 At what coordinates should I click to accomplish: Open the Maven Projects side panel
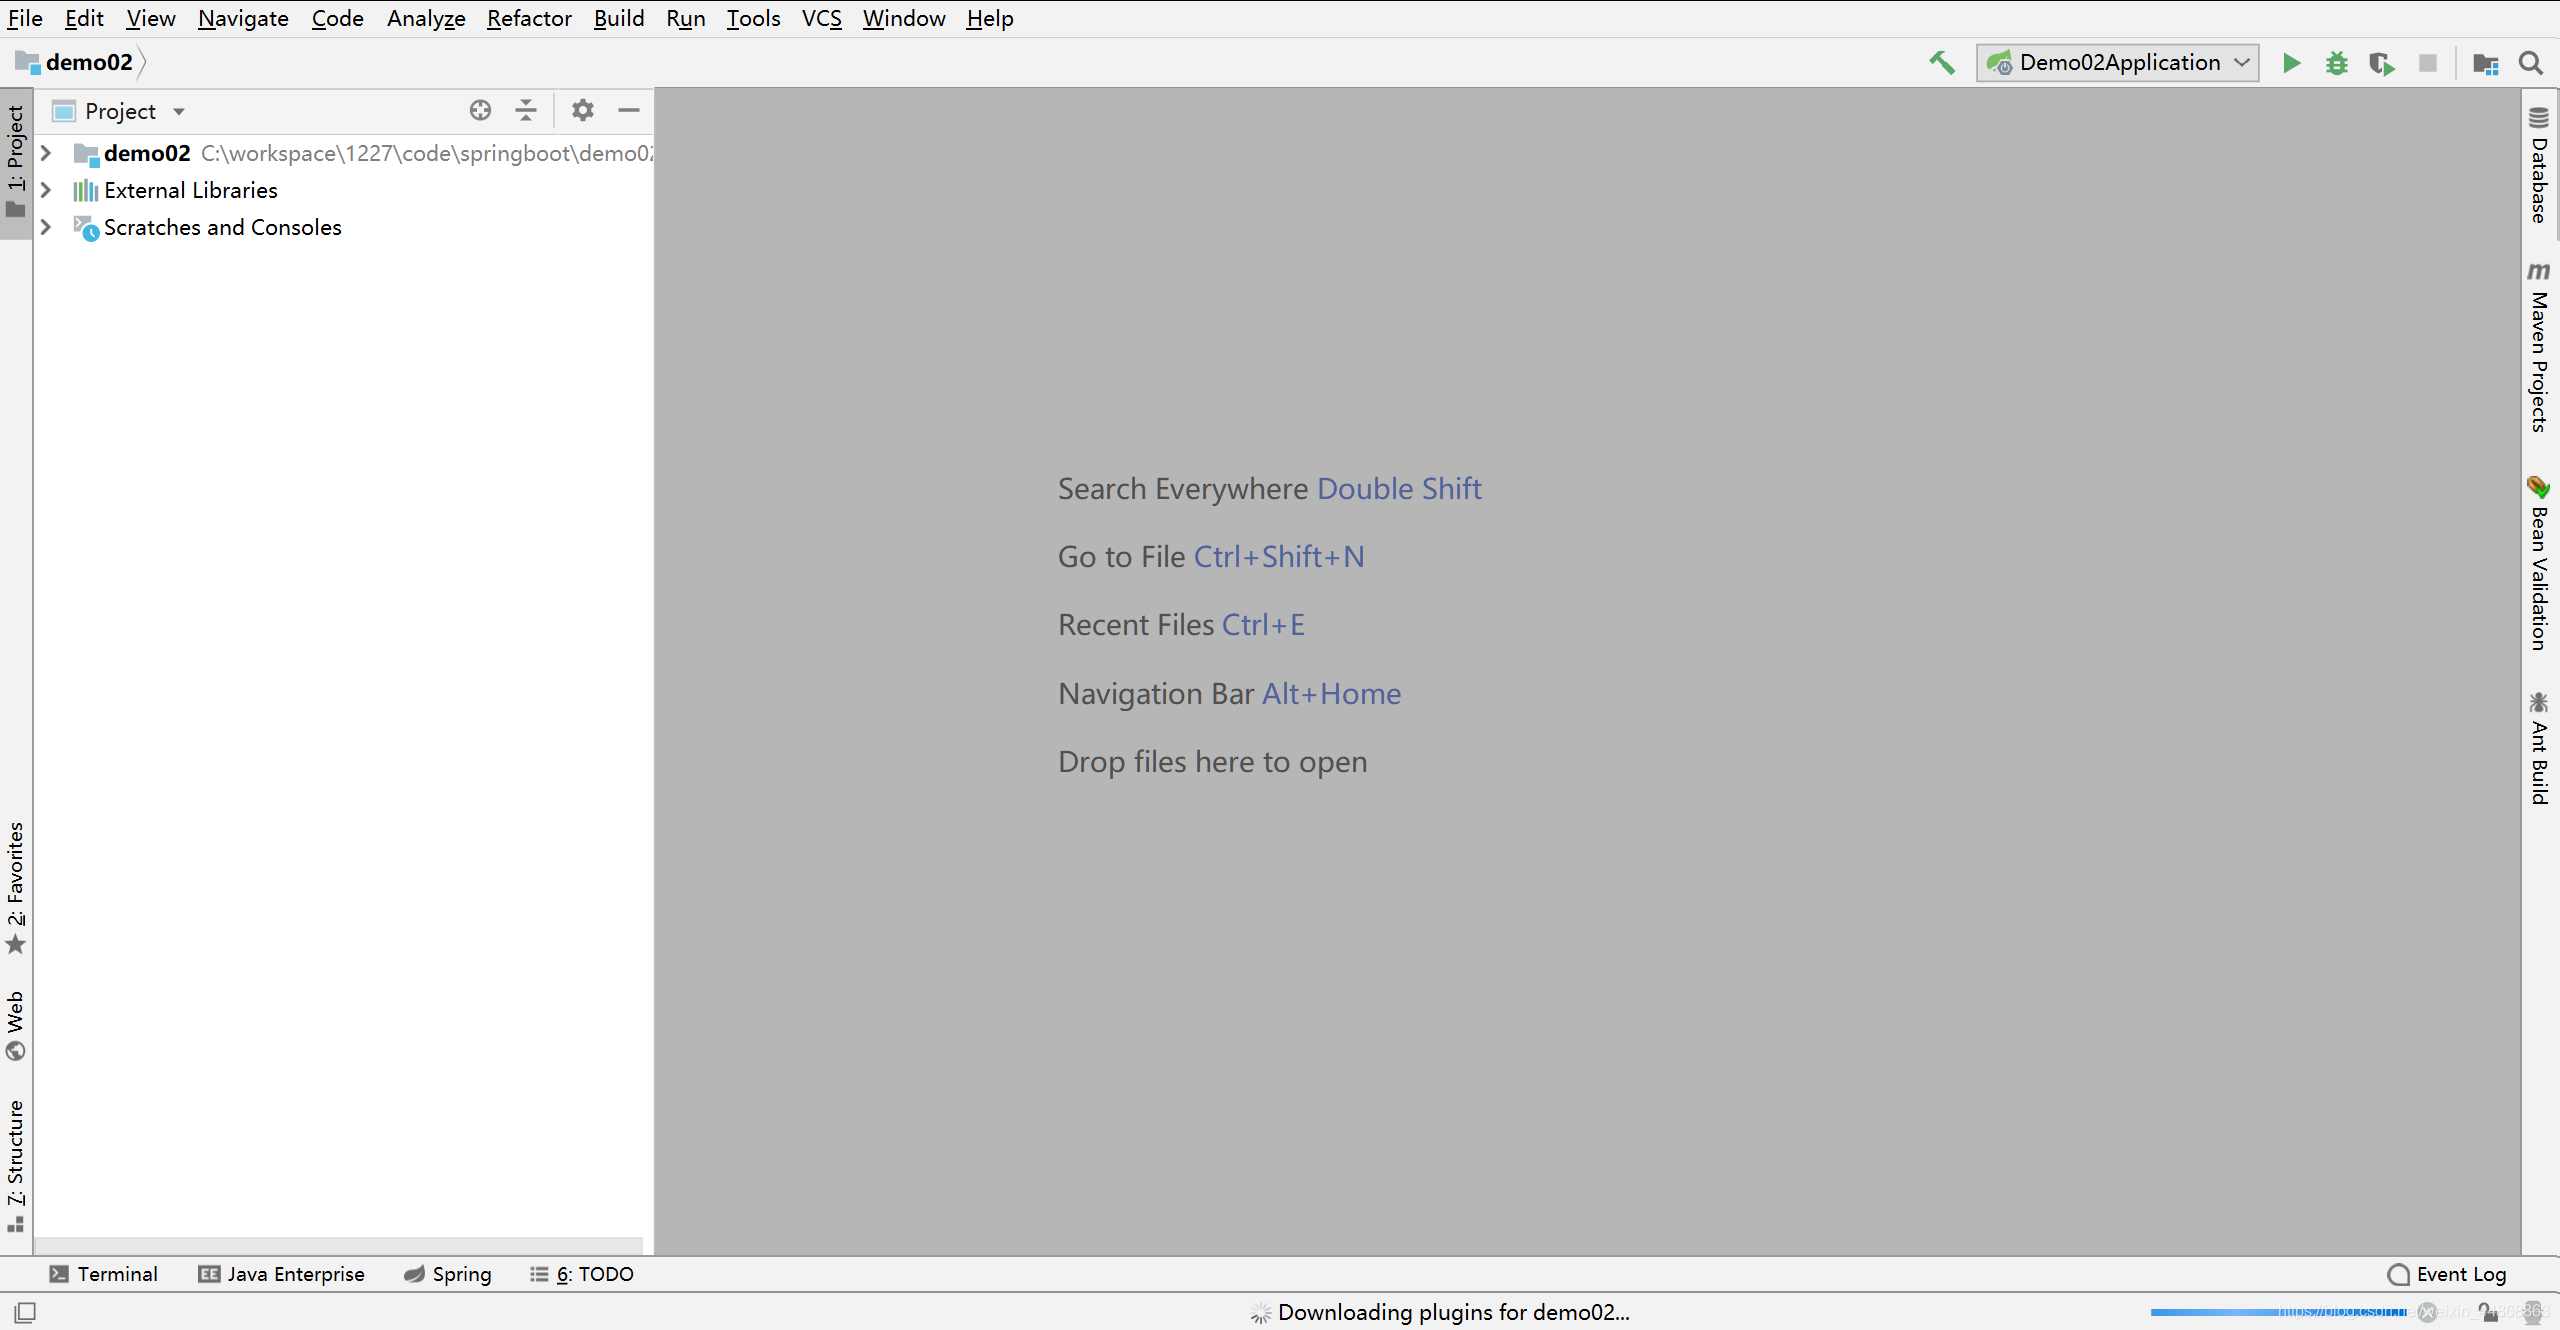tap(2535, 355)
